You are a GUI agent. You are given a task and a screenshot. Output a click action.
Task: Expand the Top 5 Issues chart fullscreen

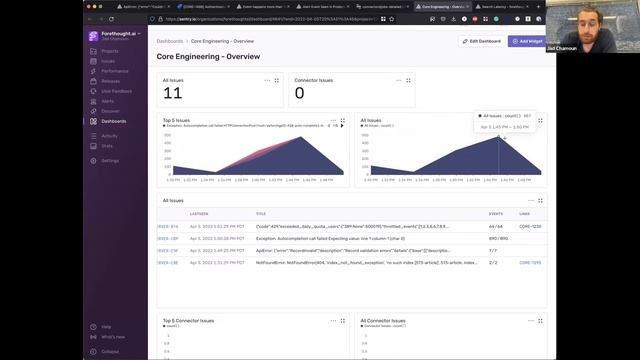coord(343,120)
